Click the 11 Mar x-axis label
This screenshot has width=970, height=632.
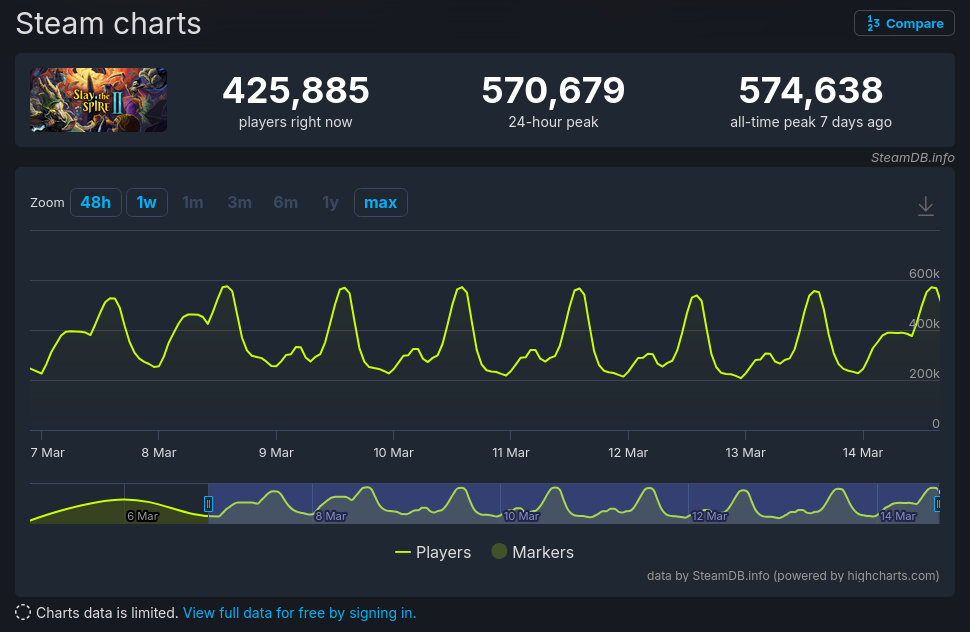pos(510,453)
